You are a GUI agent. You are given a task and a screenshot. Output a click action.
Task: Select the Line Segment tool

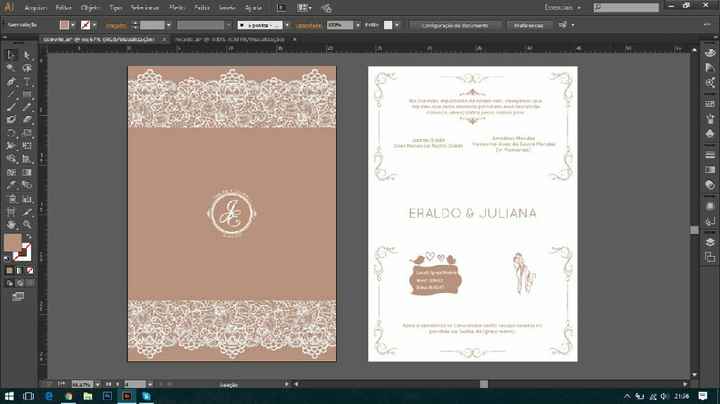(11, 95)
